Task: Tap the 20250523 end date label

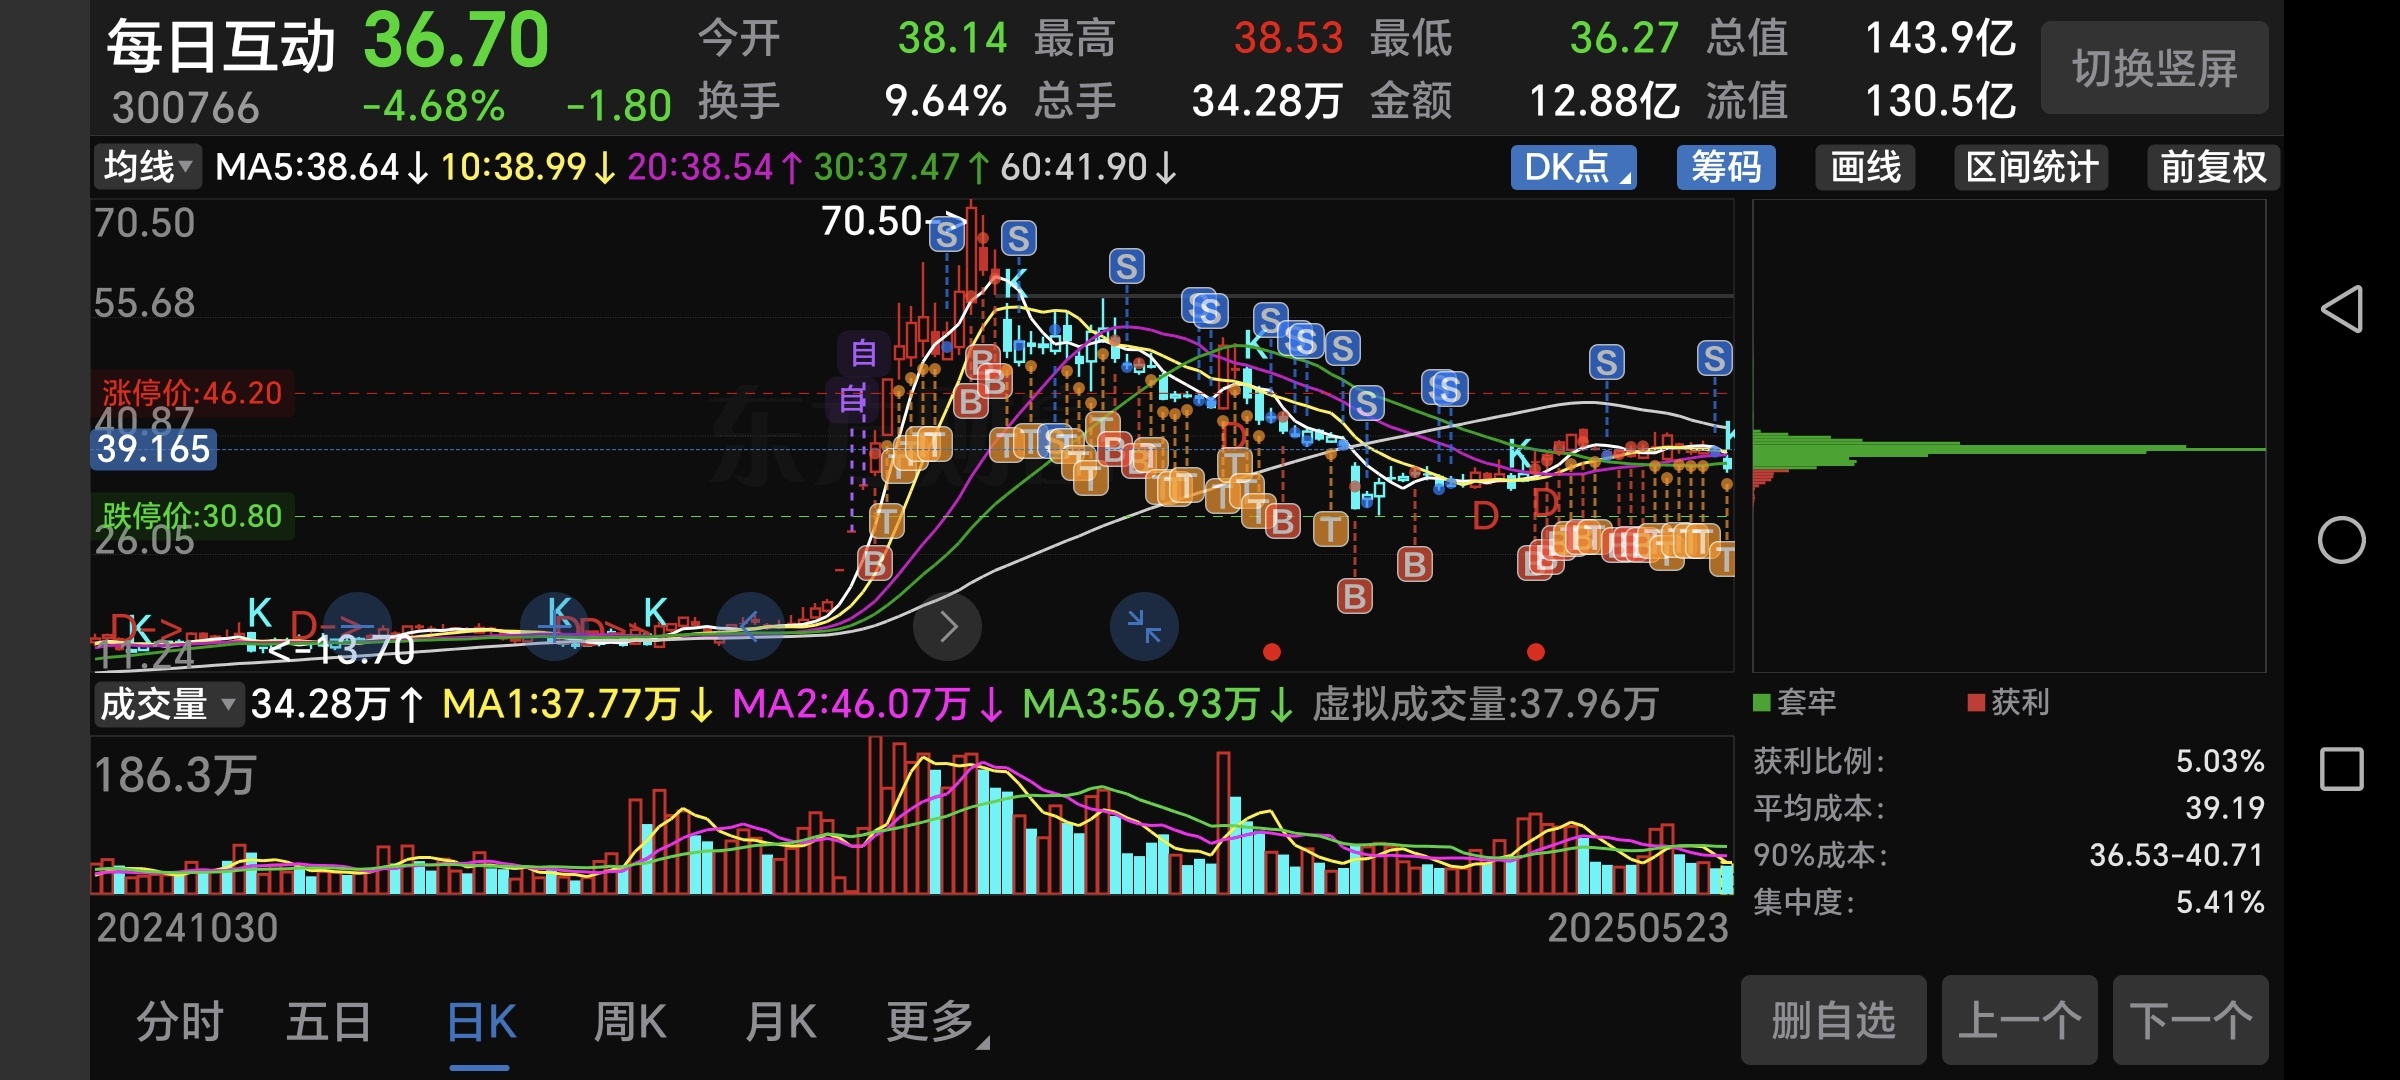Action: [x=1638, y=928]
